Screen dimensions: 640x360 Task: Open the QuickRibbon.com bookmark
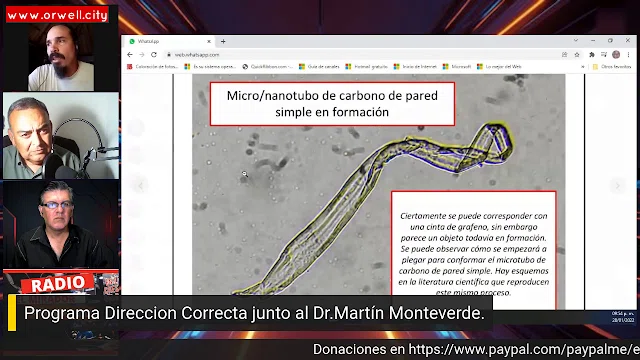coord(268,67)
